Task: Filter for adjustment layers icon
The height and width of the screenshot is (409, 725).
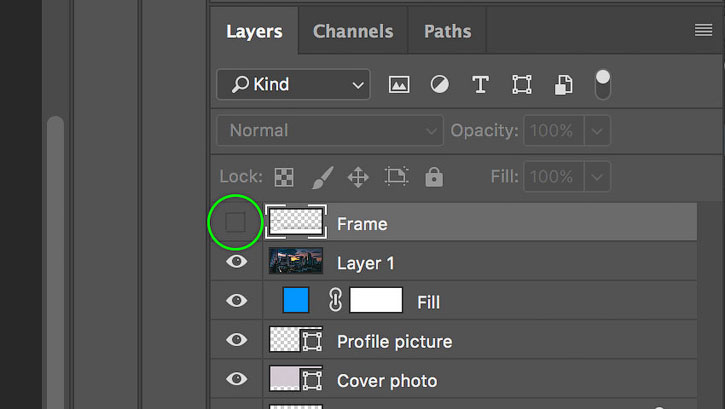Action: [439, 85]
